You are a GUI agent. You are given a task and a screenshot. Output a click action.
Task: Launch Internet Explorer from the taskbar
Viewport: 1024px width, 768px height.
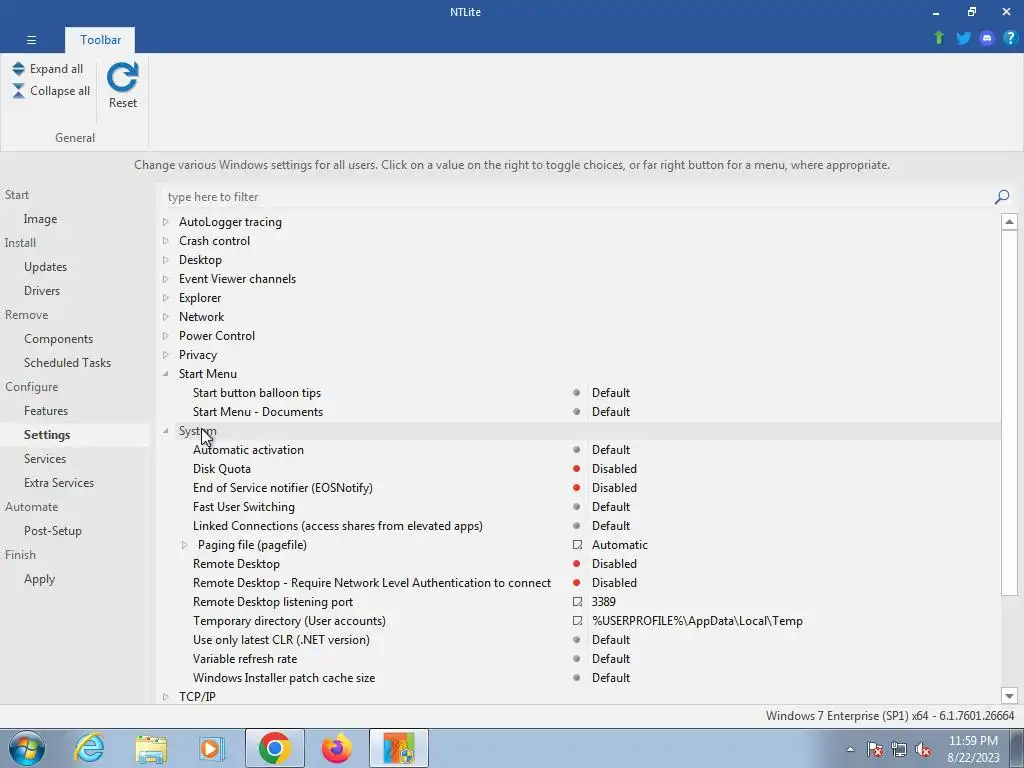coord(89,748)
